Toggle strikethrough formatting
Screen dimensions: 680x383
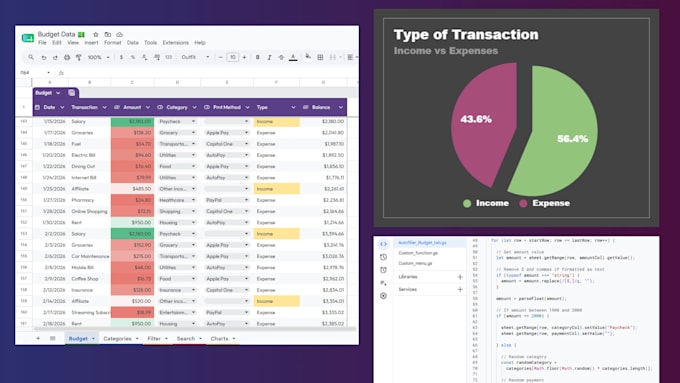tap(281, 57)
